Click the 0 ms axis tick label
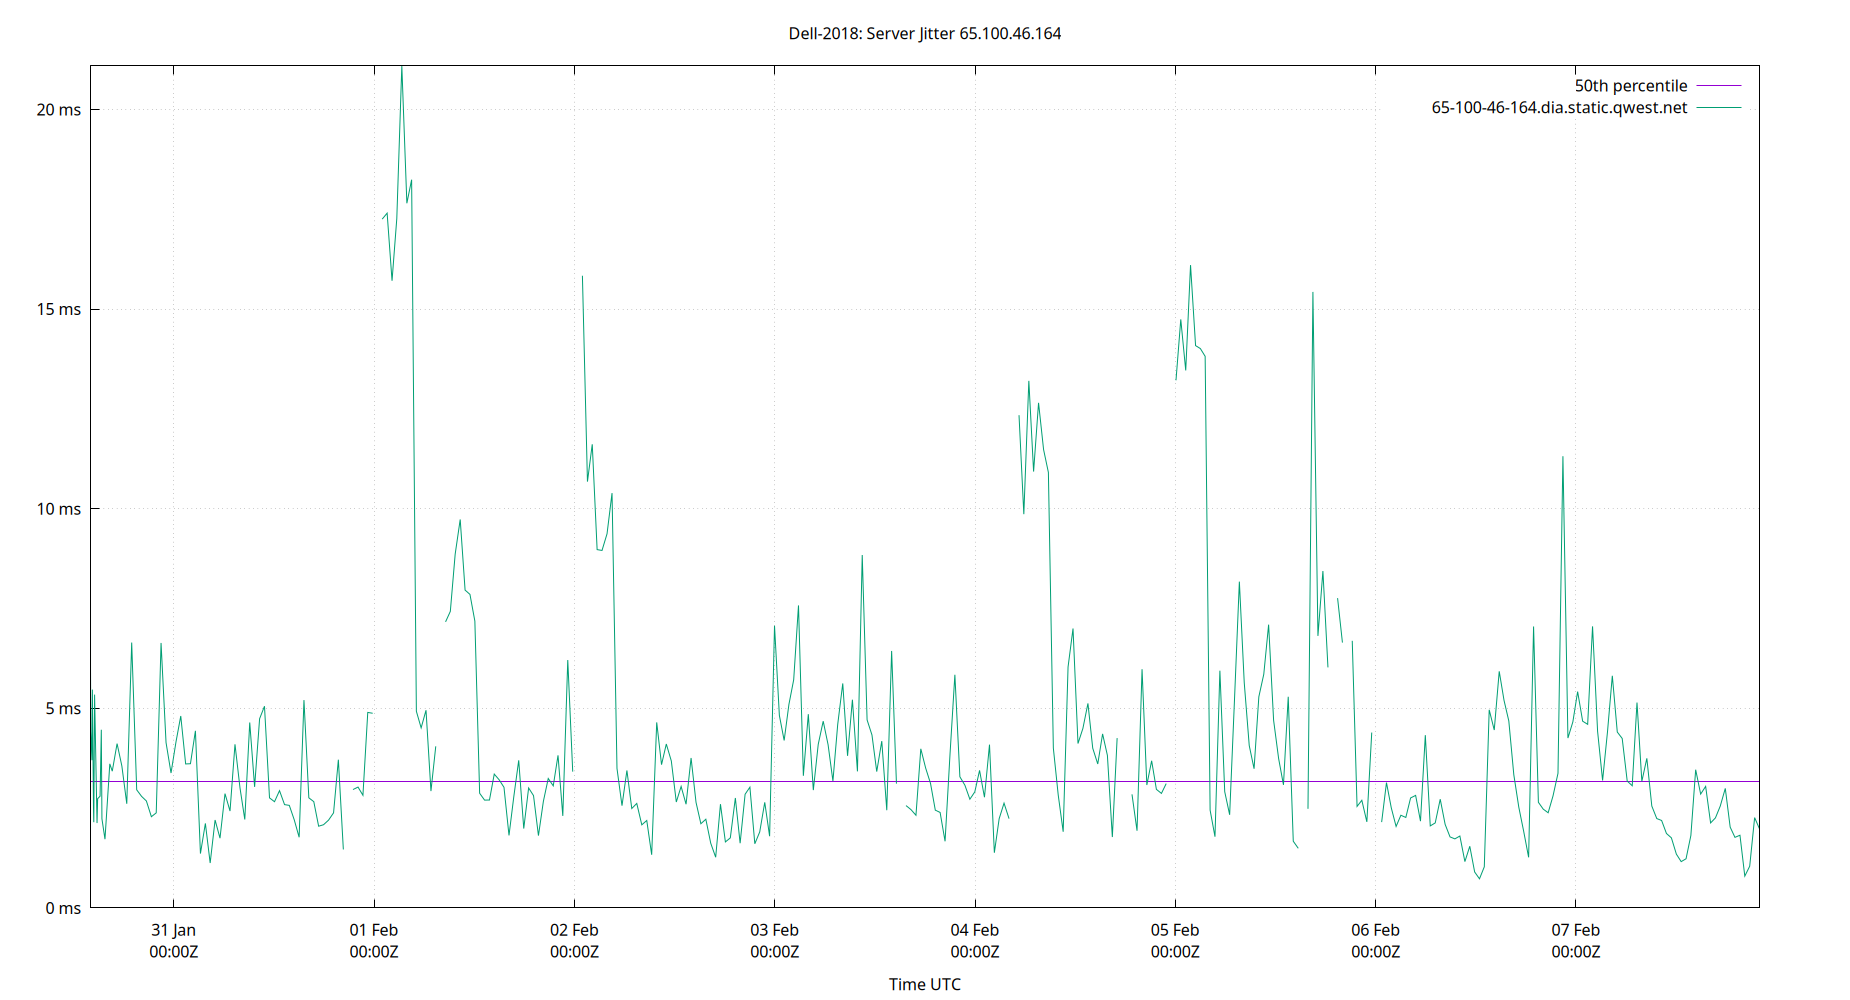The image size is (1850, 1000). 65,908
